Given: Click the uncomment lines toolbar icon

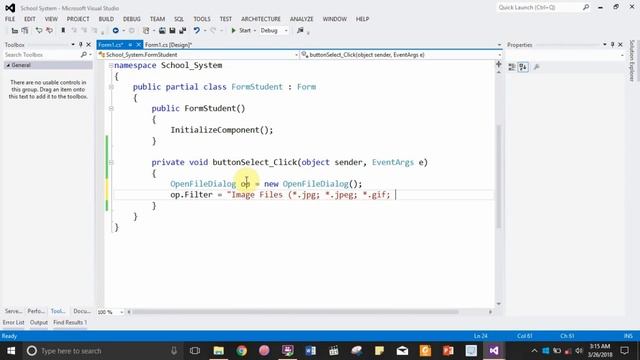Looking at the screenshot, I should tap(49, 30).
